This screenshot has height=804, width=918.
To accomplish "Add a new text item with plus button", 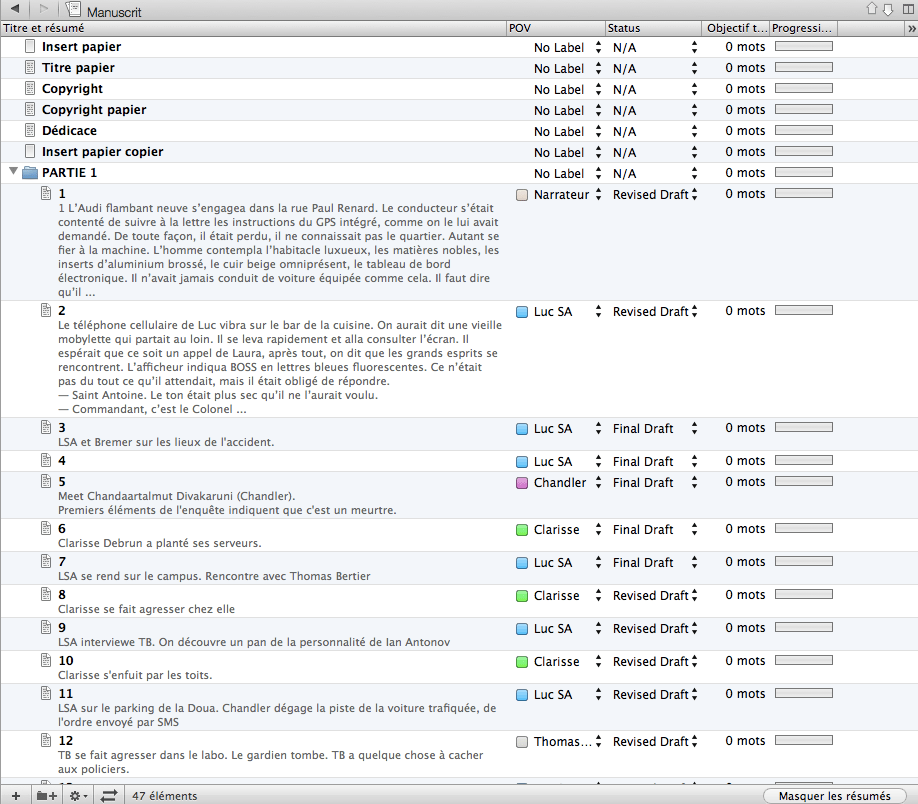I will tap(14, 796).
